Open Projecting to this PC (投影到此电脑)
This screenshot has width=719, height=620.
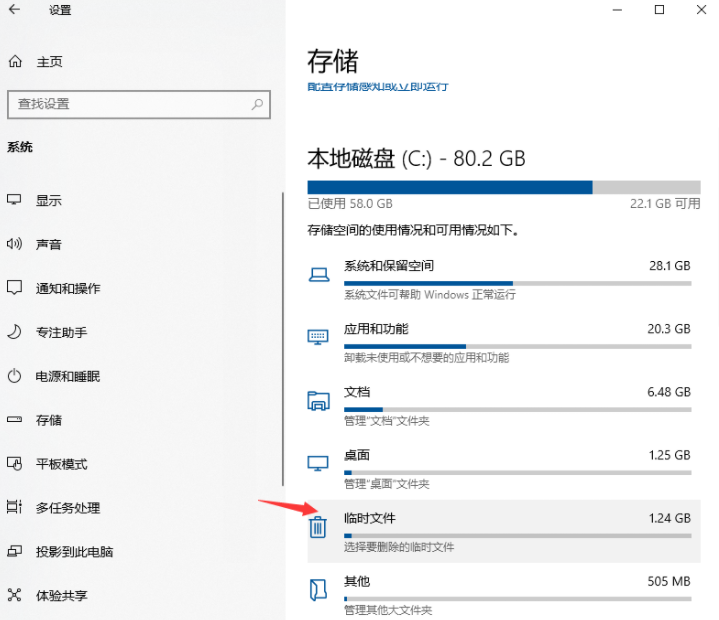click(x=74, y=552)
